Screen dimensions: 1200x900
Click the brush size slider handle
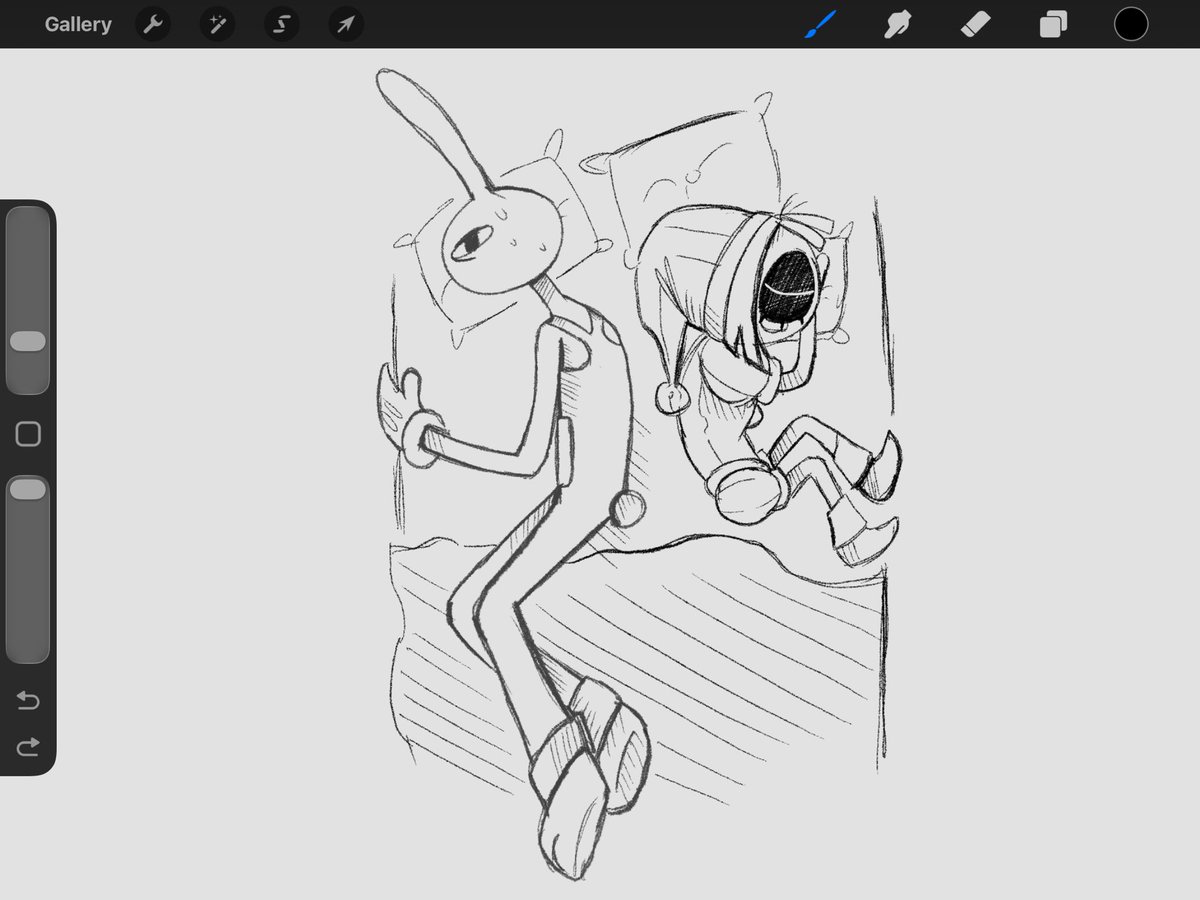tap(28, 341)
